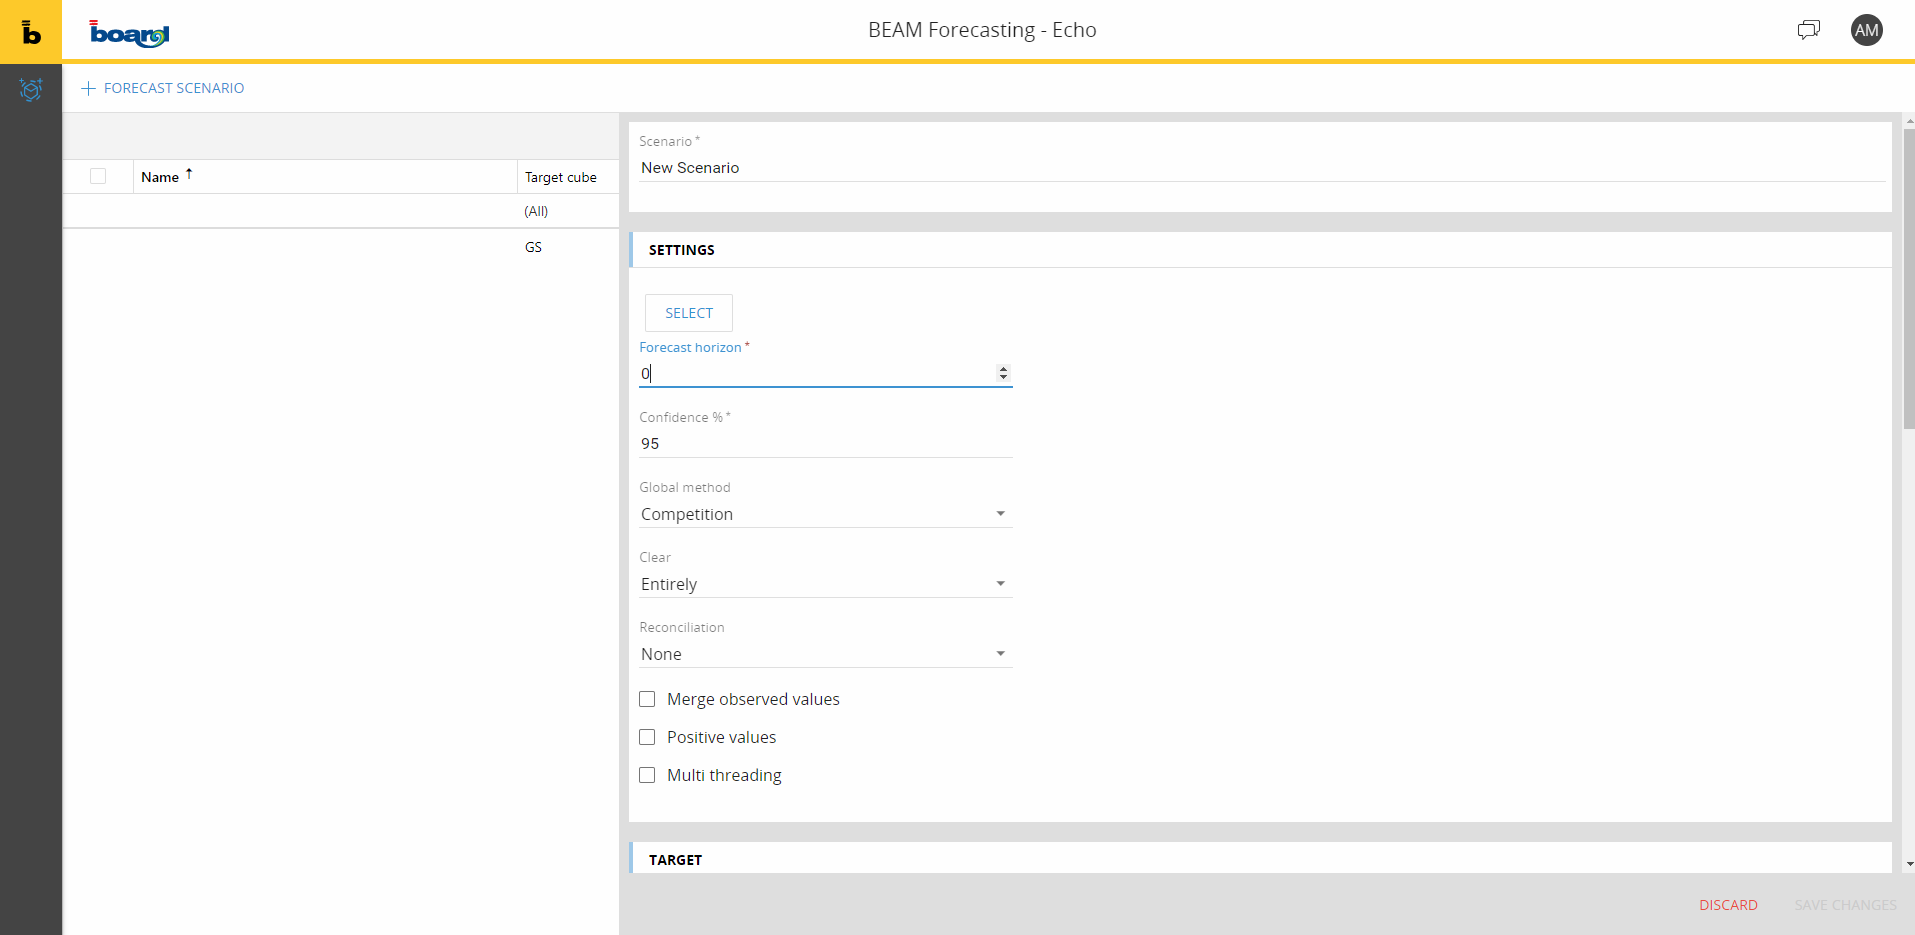The width and height of the screenshot is (1915, 935).
Task: Open the Reconciliation dropdown
Action: 825,654
